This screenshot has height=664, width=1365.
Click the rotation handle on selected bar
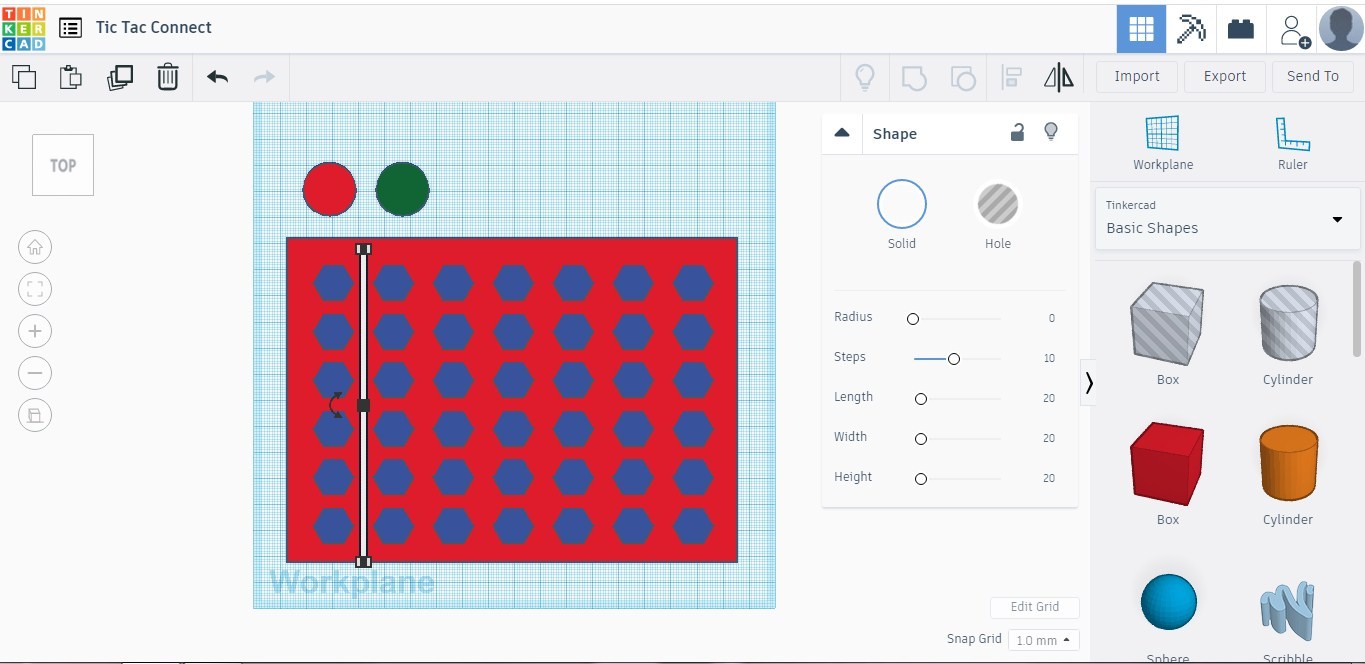click(336, 405)
